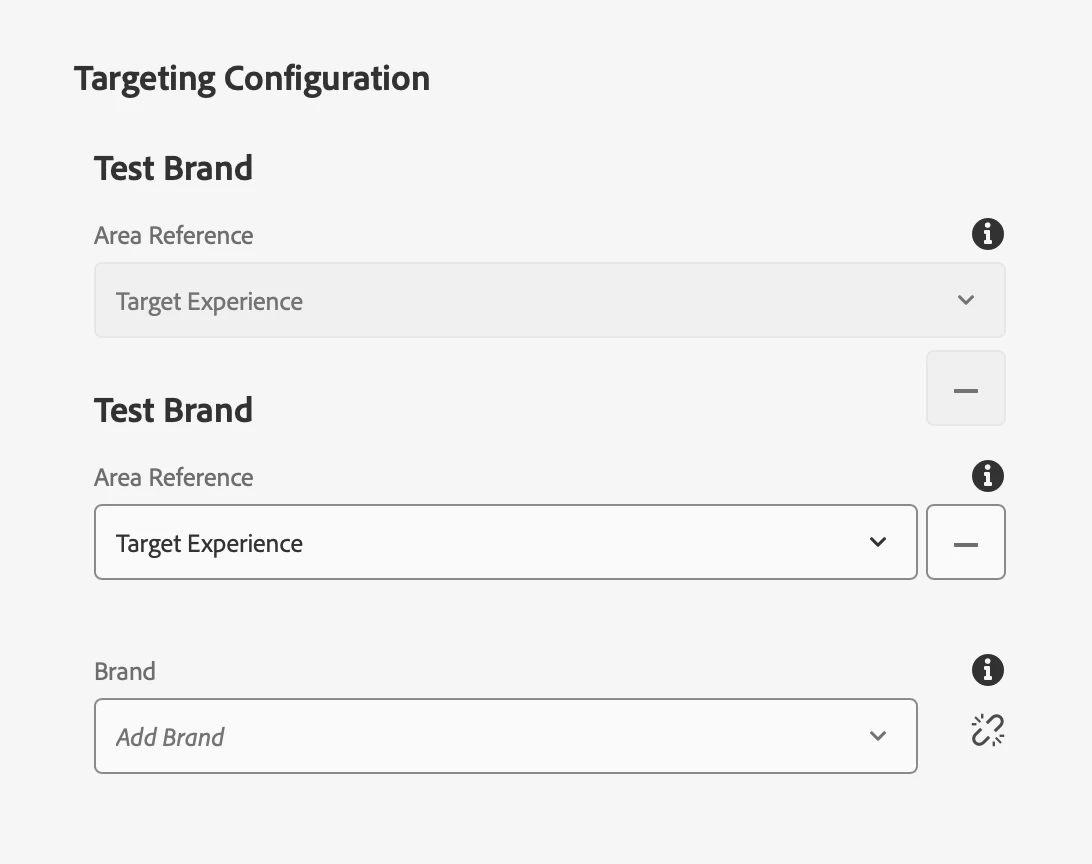Remove entry using minus beside editable Target Experience
This screenshot has width=1092, height=864.
point(965,543)
